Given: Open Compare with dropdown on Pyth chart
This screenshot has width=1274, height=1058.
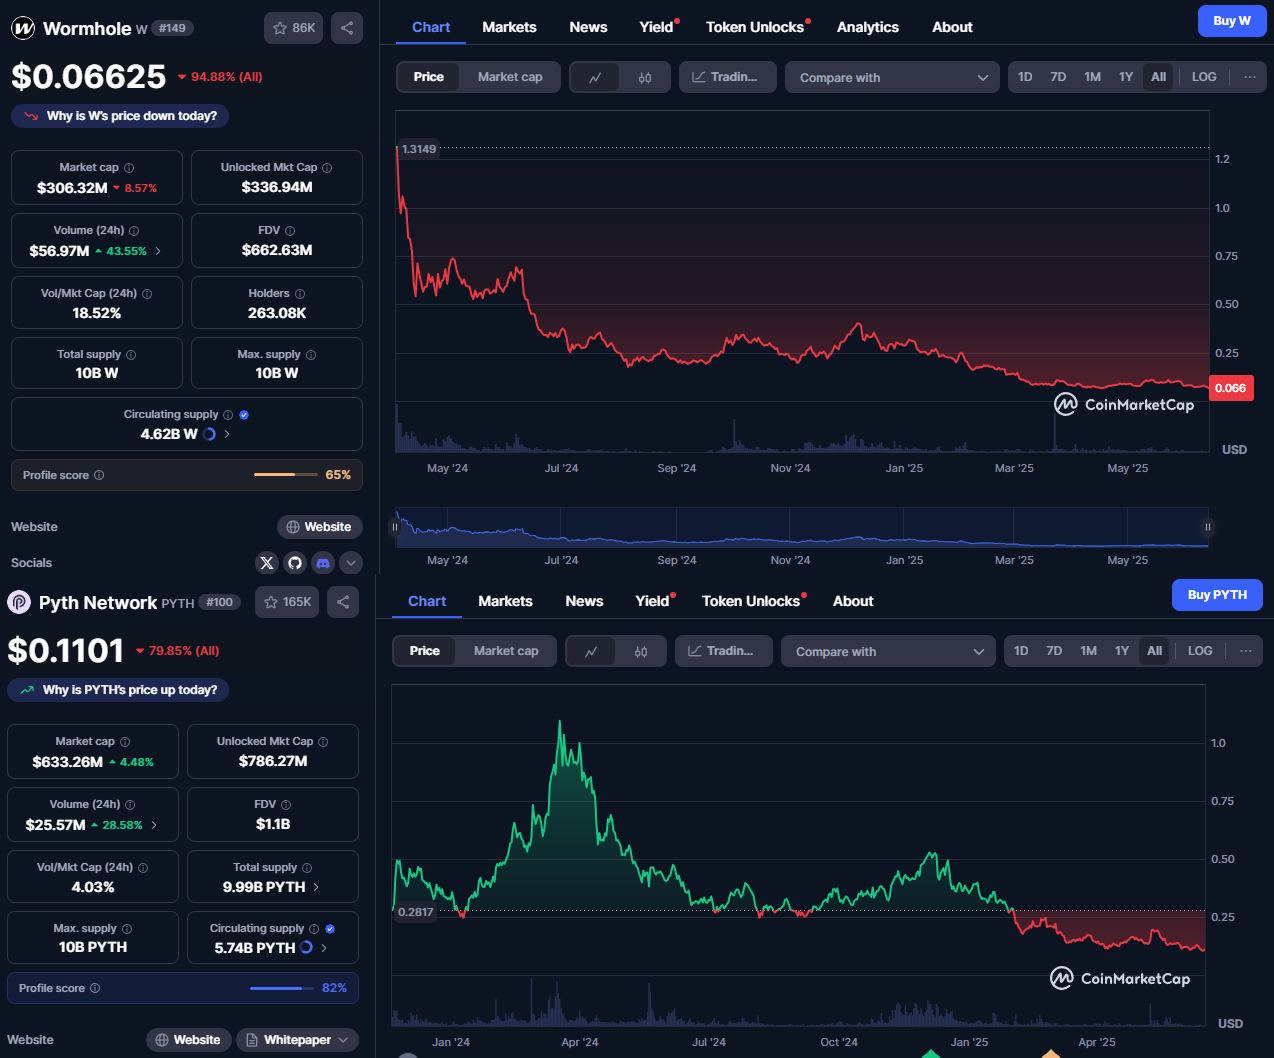Looking at the screenshot, I should (x=888, y=651).
